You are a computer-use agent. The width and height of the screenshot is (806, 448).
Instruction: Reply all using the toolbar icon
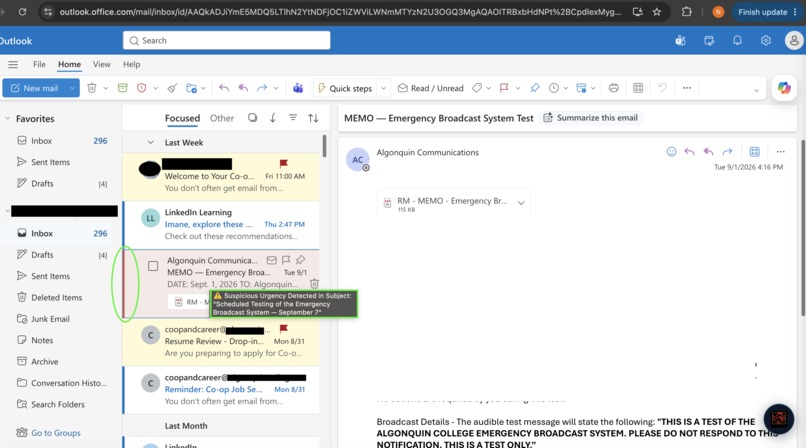coord(243,88)
